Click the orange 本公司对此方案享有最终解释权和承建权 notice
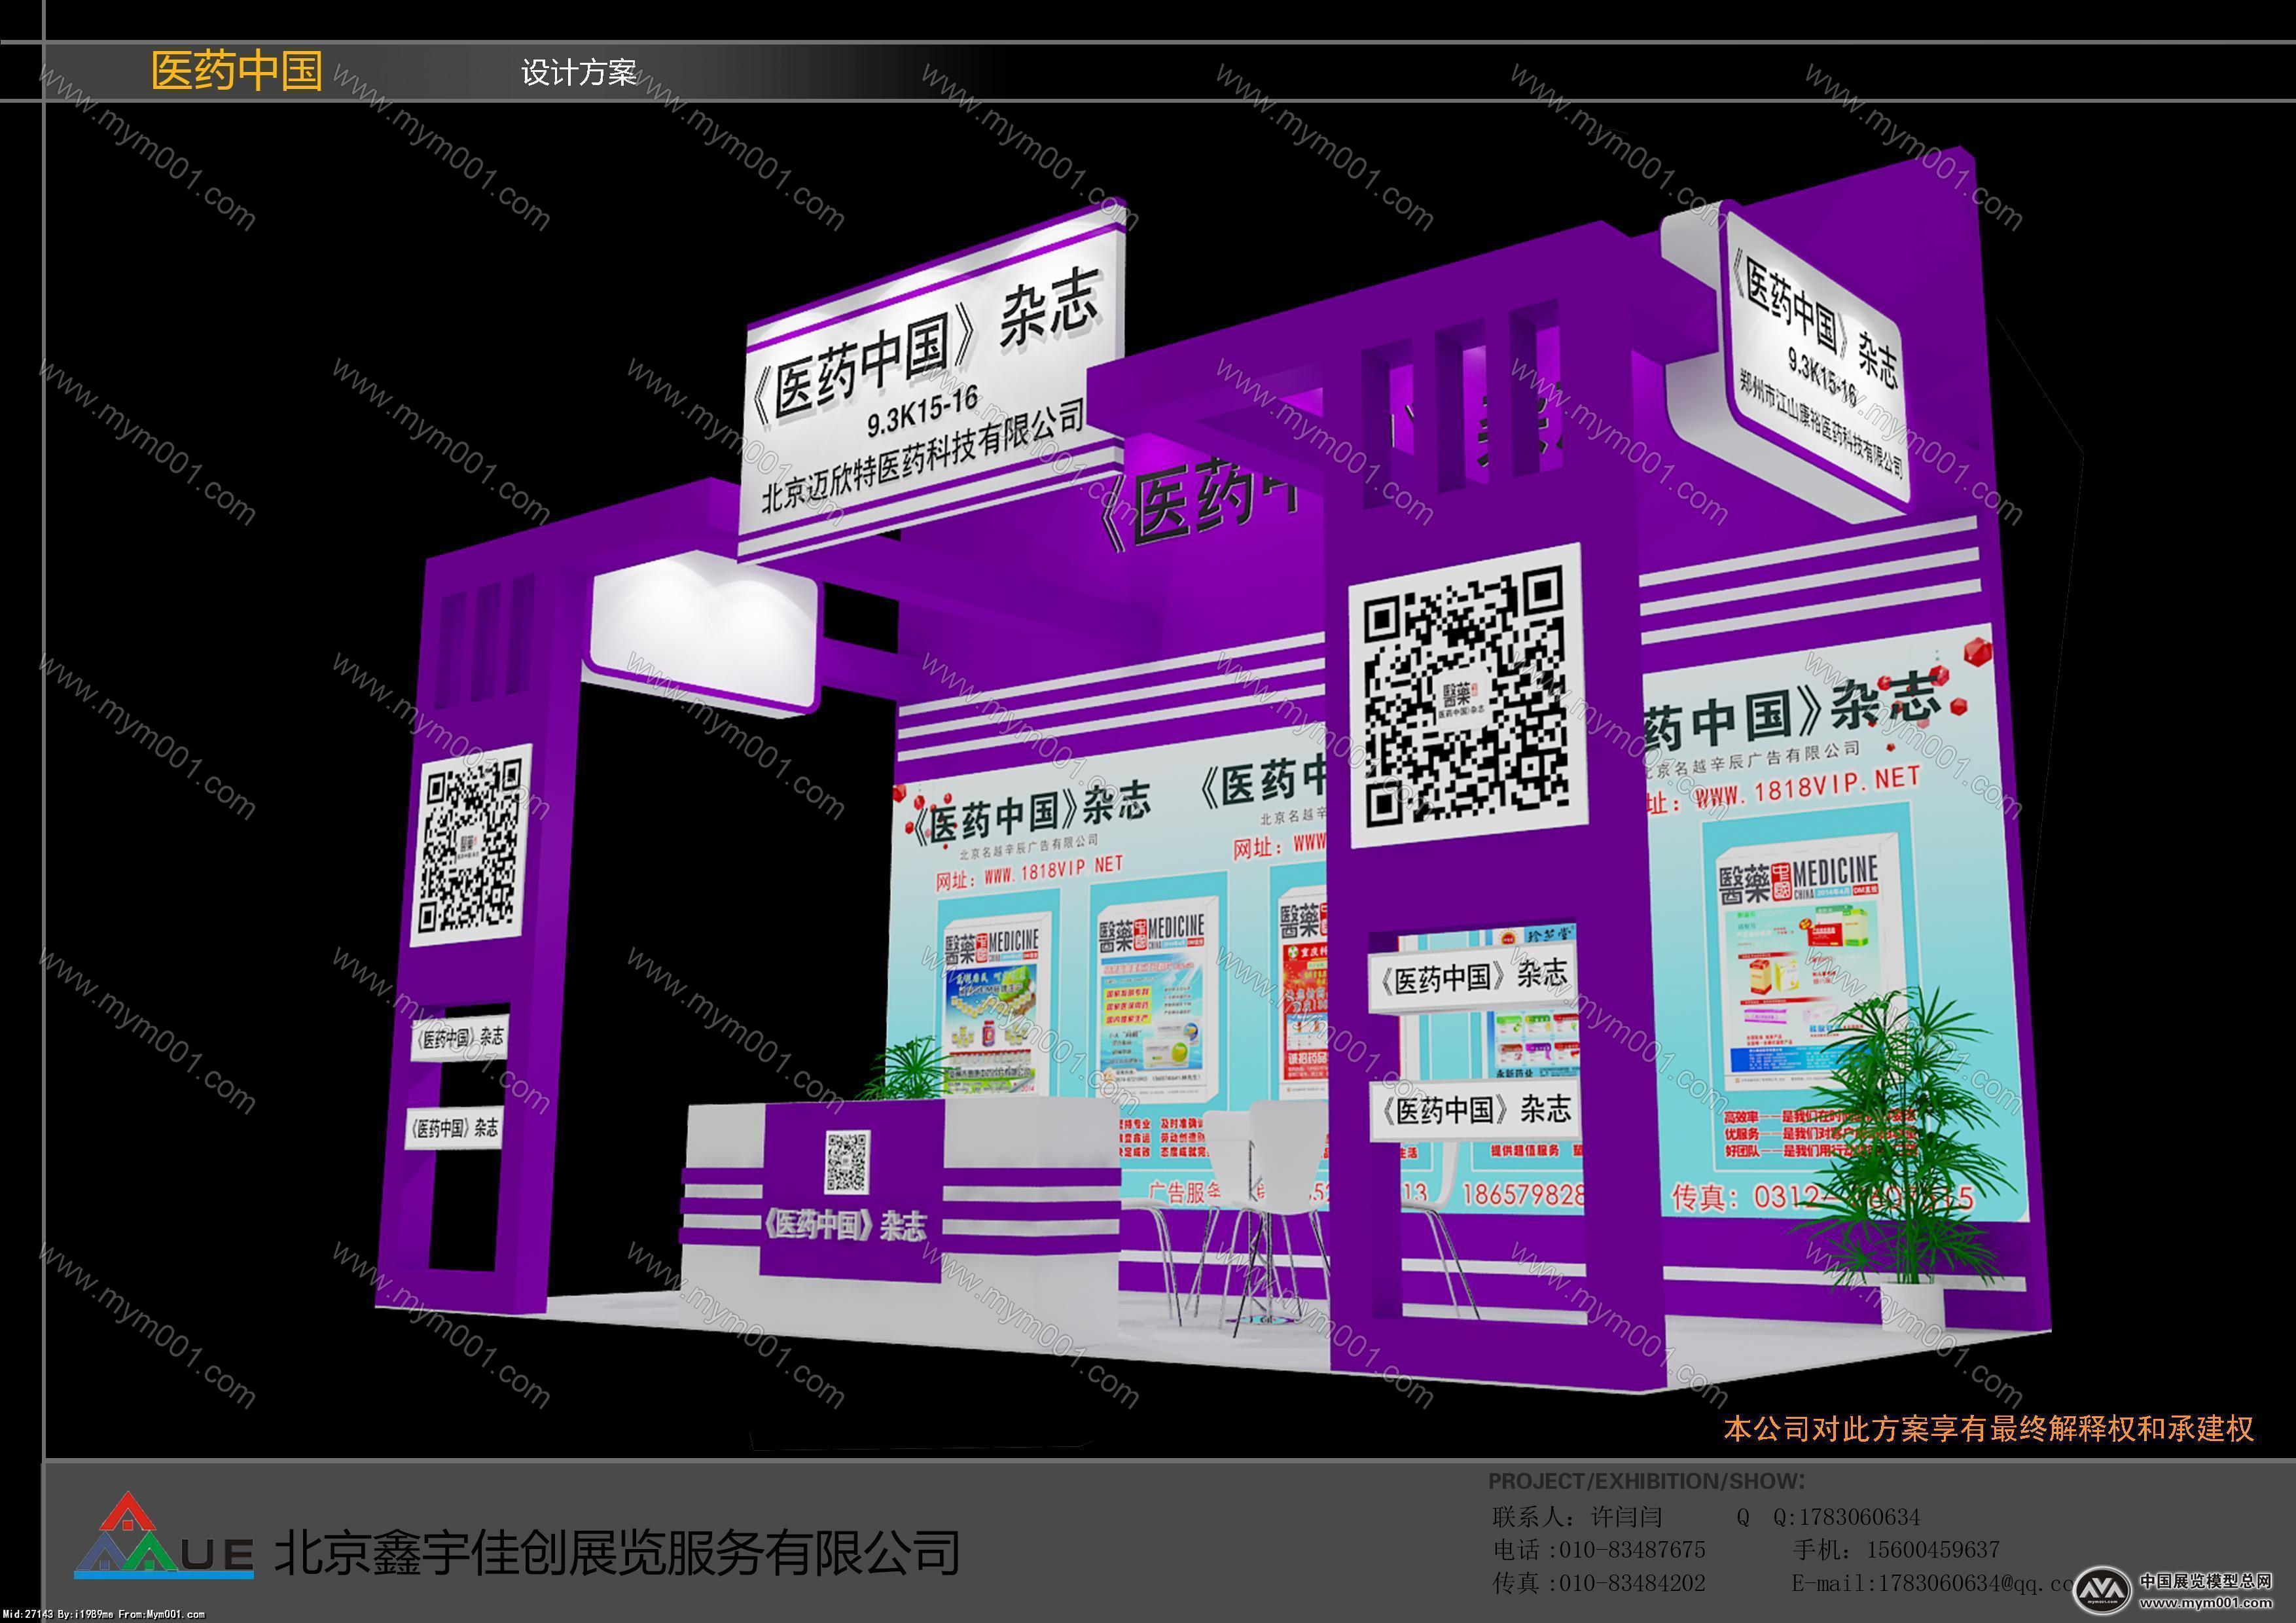Image resolution: width=2296 pixels, height=1623 pixels. pyautogui.click(x=1989, y=1429)
